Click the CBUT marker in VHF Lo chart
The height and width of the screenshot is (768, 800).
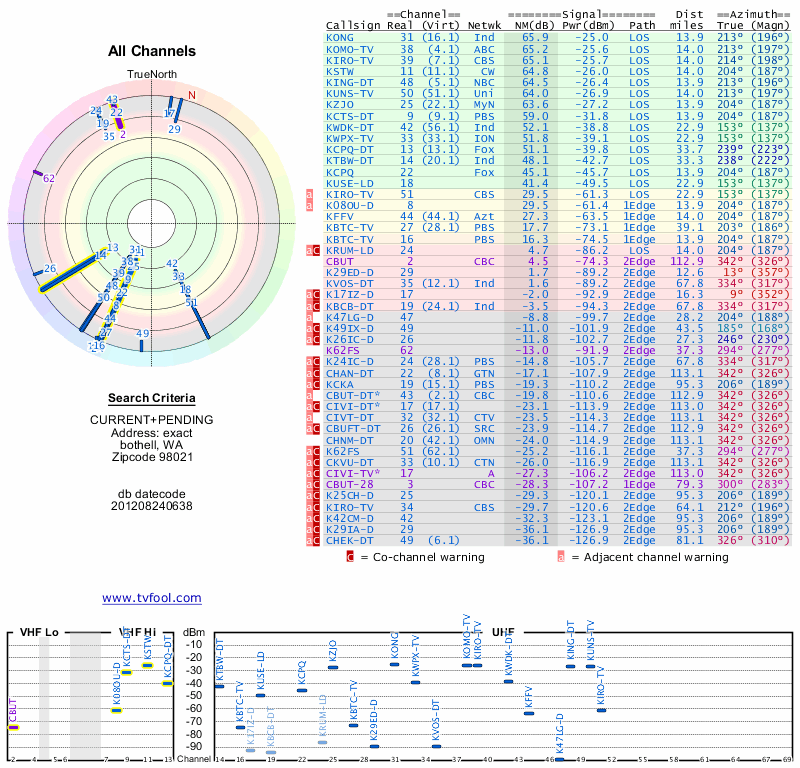[14, 727]
